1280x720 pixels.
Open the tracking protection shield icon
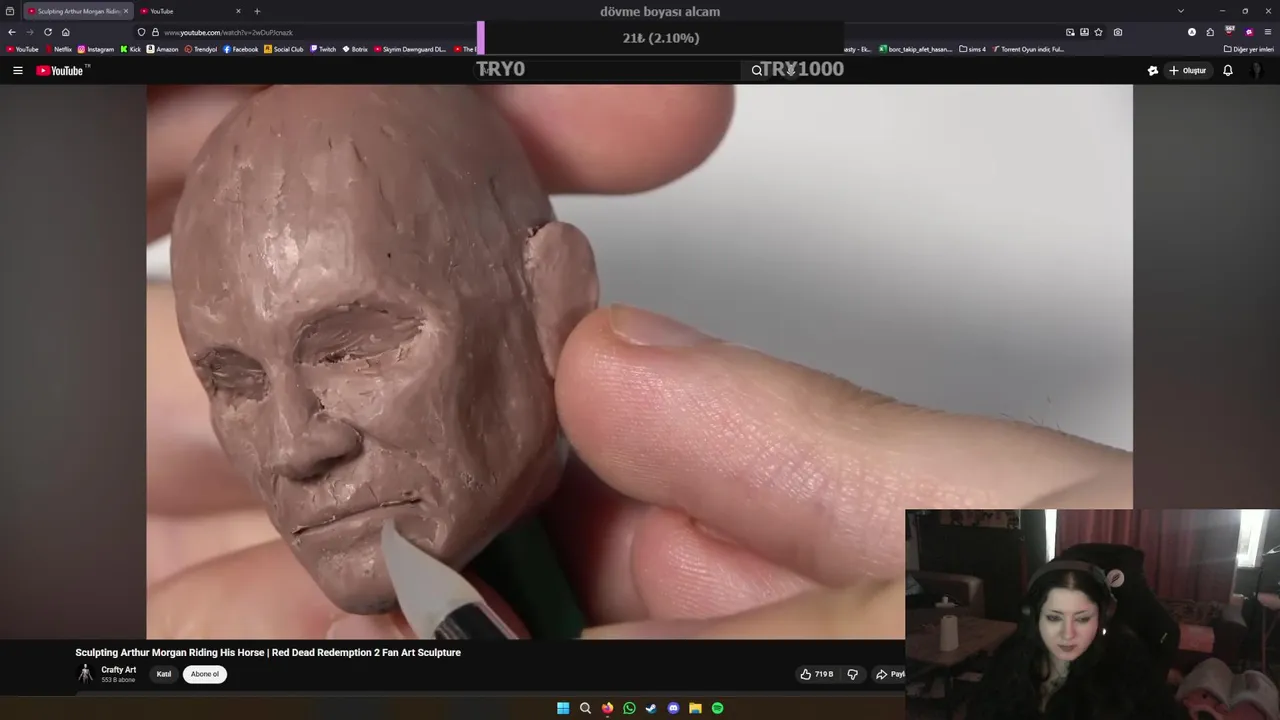[141, 32]
